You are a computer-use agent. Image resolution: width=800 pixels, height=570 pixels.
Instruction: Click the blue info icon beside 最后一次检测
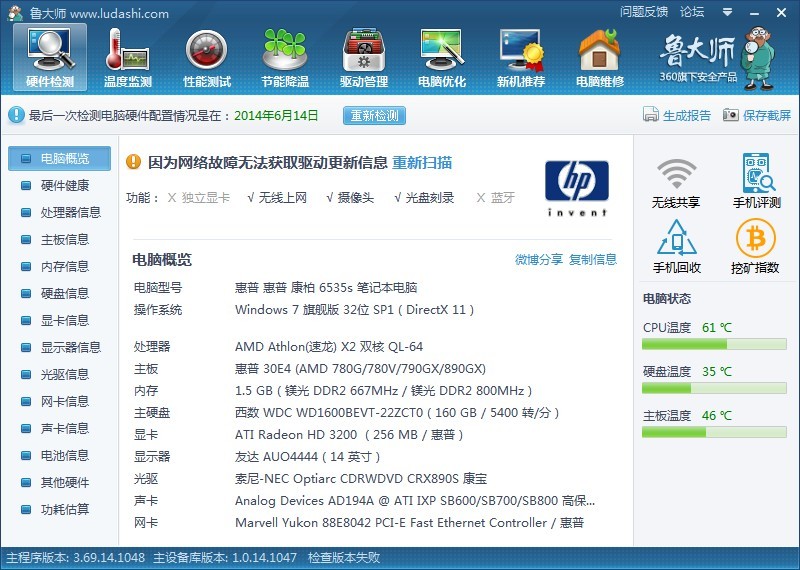pos(16,115)
